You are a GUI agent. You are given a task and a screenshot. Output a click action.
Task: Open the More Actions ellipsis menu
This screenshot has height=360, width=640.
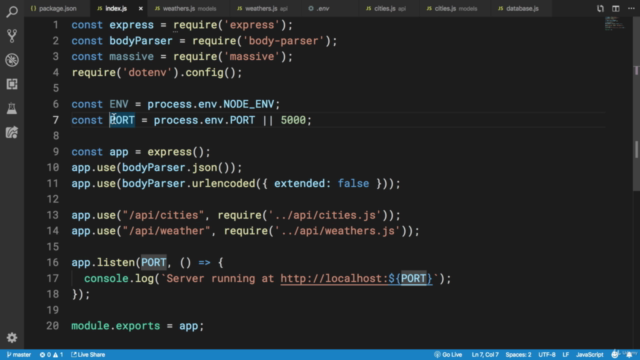[x=631, y=8]
